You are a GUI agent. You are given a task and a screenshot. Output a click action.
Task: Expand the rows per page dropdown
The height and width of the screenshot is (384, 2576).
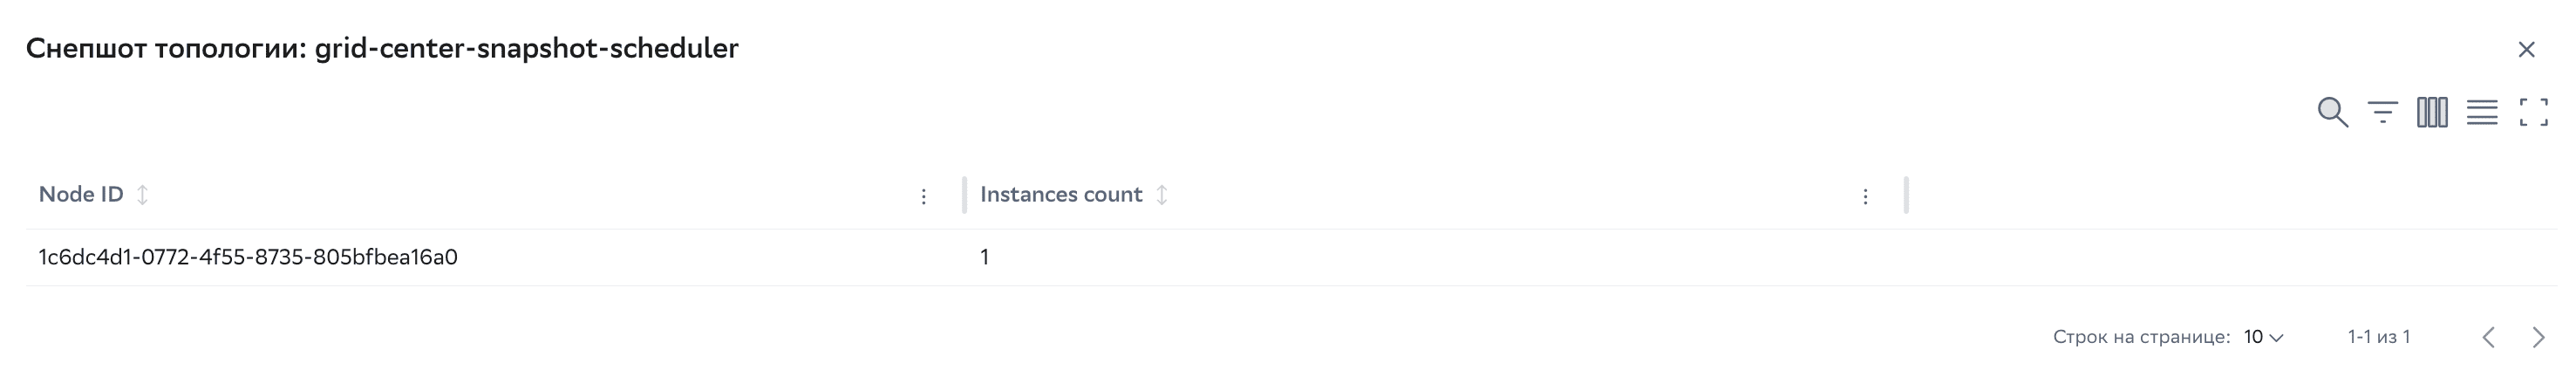2264,337
